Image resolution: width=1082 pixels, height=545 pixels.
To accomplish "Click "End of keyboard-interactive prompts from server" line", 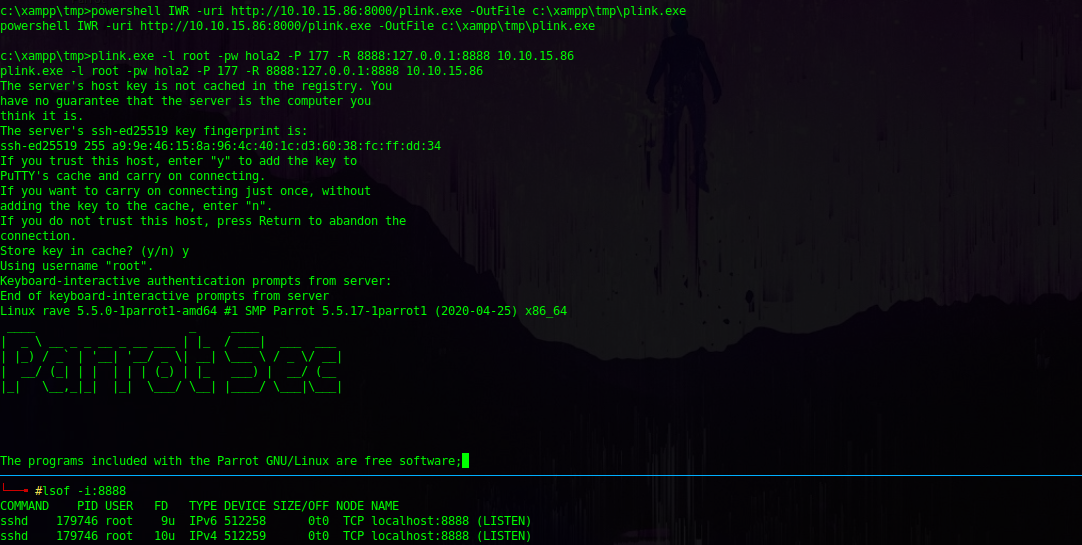I will pos(165,296).
